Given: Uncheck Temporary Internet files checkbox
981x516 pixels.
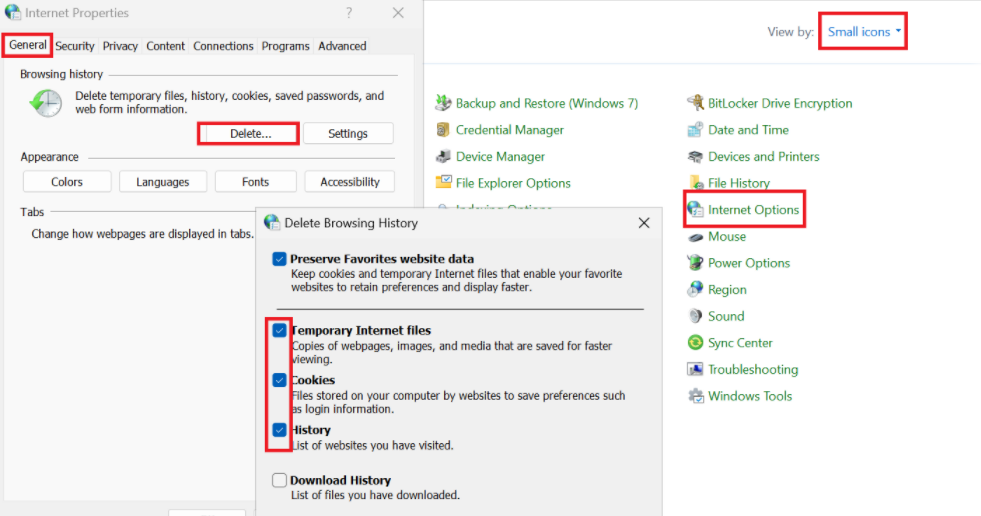Looking at the screenshot, I should (x=279, y=330).
